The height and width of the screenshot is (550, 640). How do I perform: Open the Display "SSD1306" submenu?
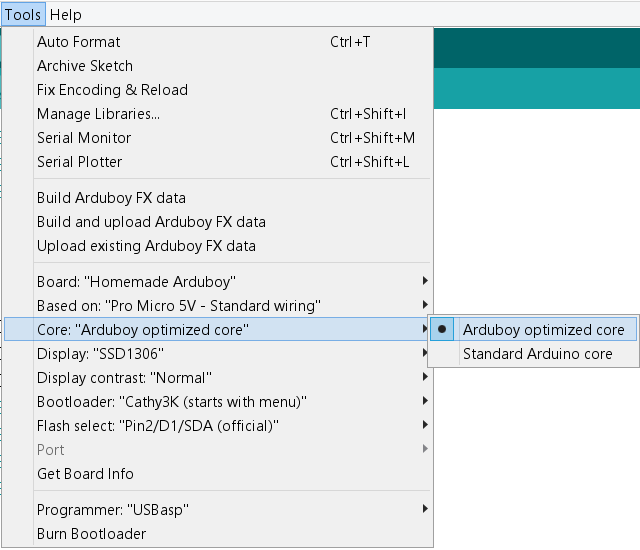pyautogui.click(x=100, y=354)
